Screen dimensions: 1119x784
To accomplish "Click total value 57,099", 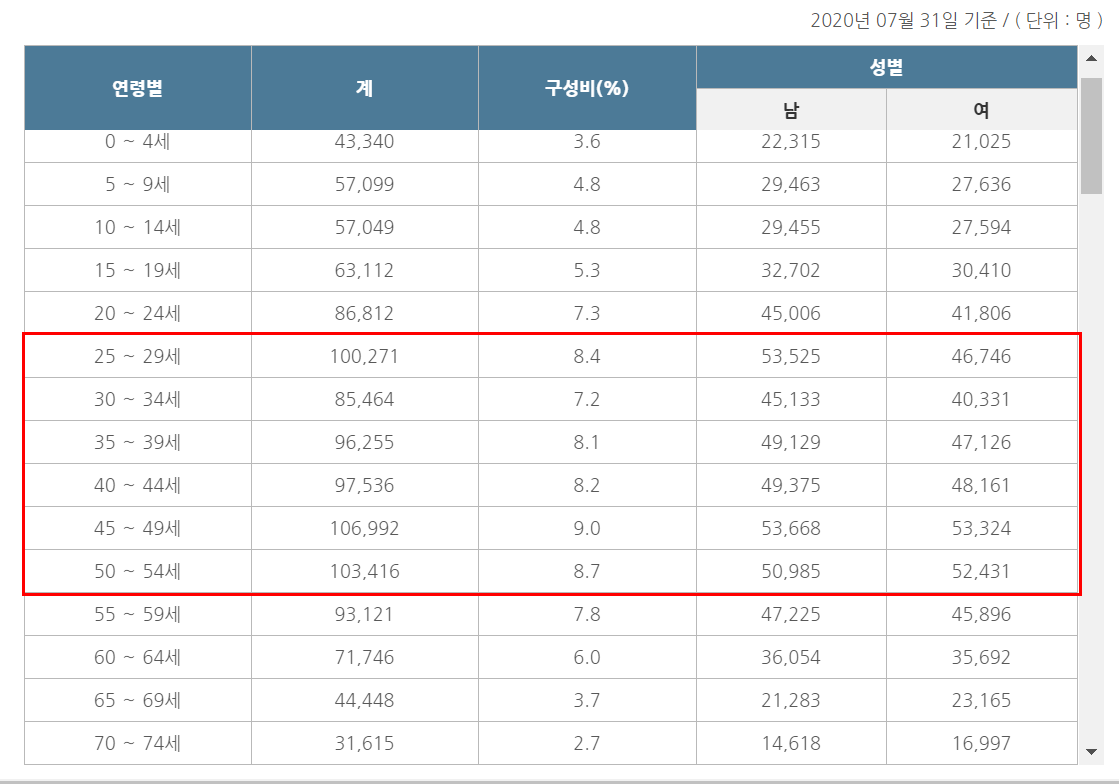I will [x=365, y=184].
